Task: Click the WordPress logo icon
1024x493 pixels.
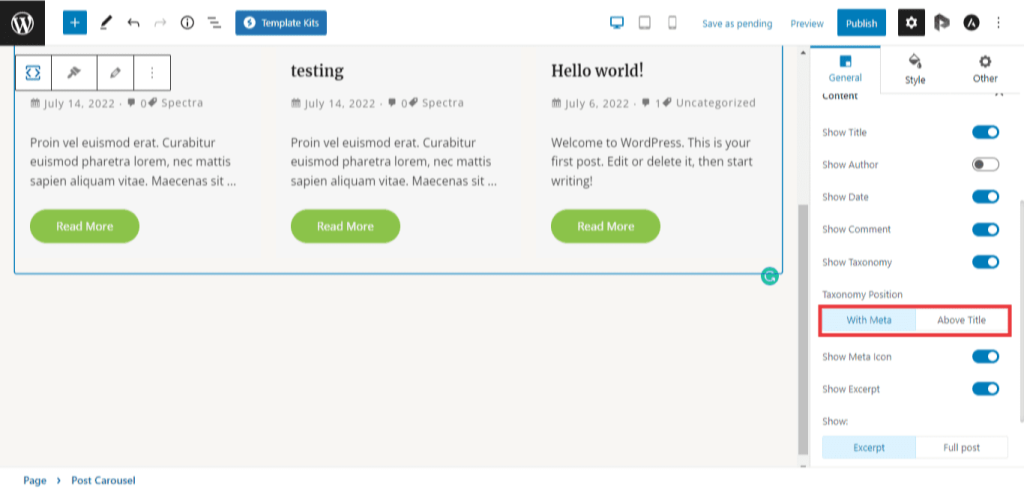Action: (x=22, y=22)
